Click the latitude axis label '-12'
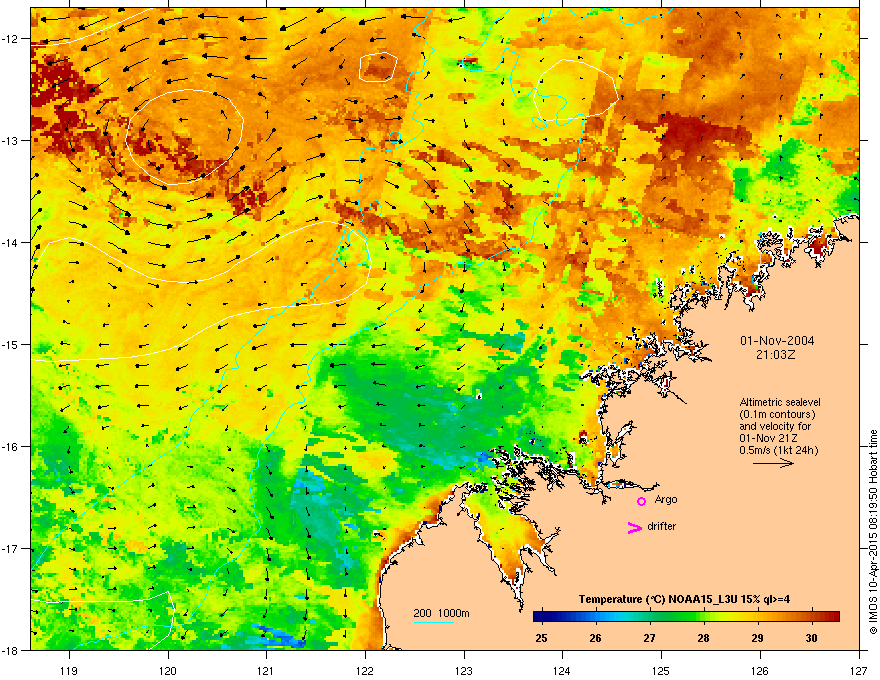The width and height of the screenshot is (880, 680). [10, 39]
